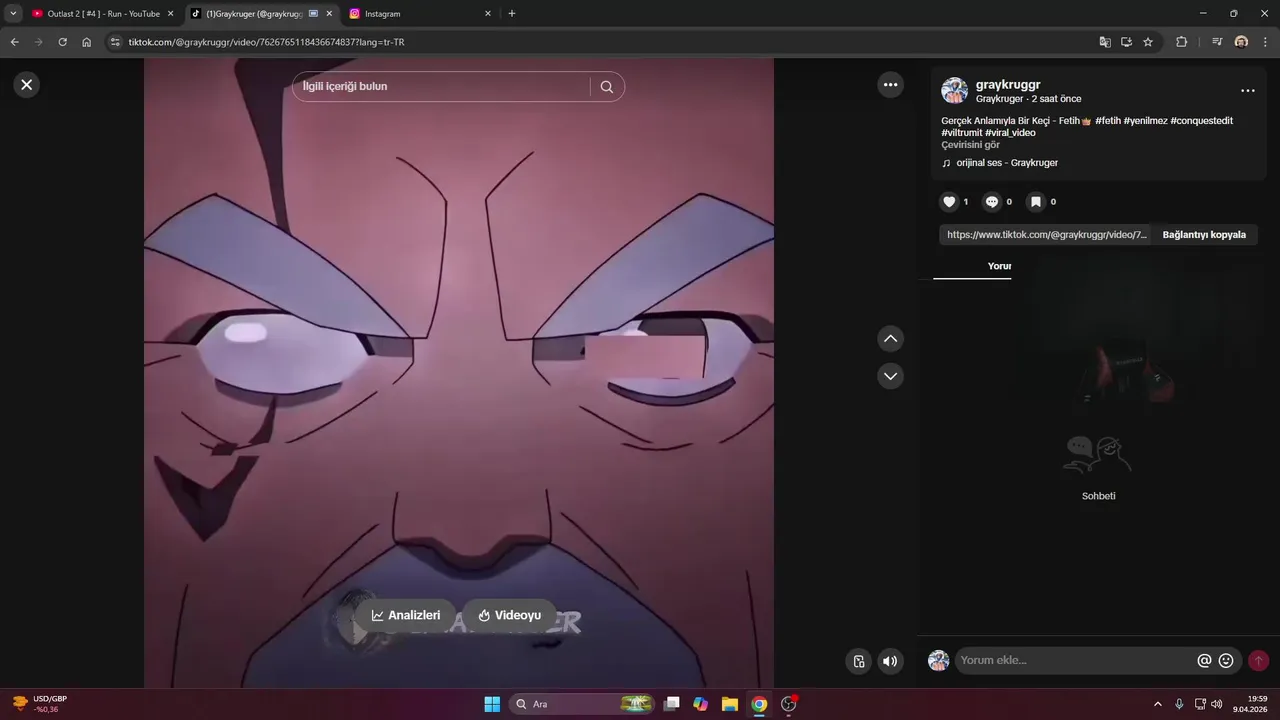Open the volume control in system tray
The image size is (1280, 720).
pyautogui.click(x=1216, y=704)
